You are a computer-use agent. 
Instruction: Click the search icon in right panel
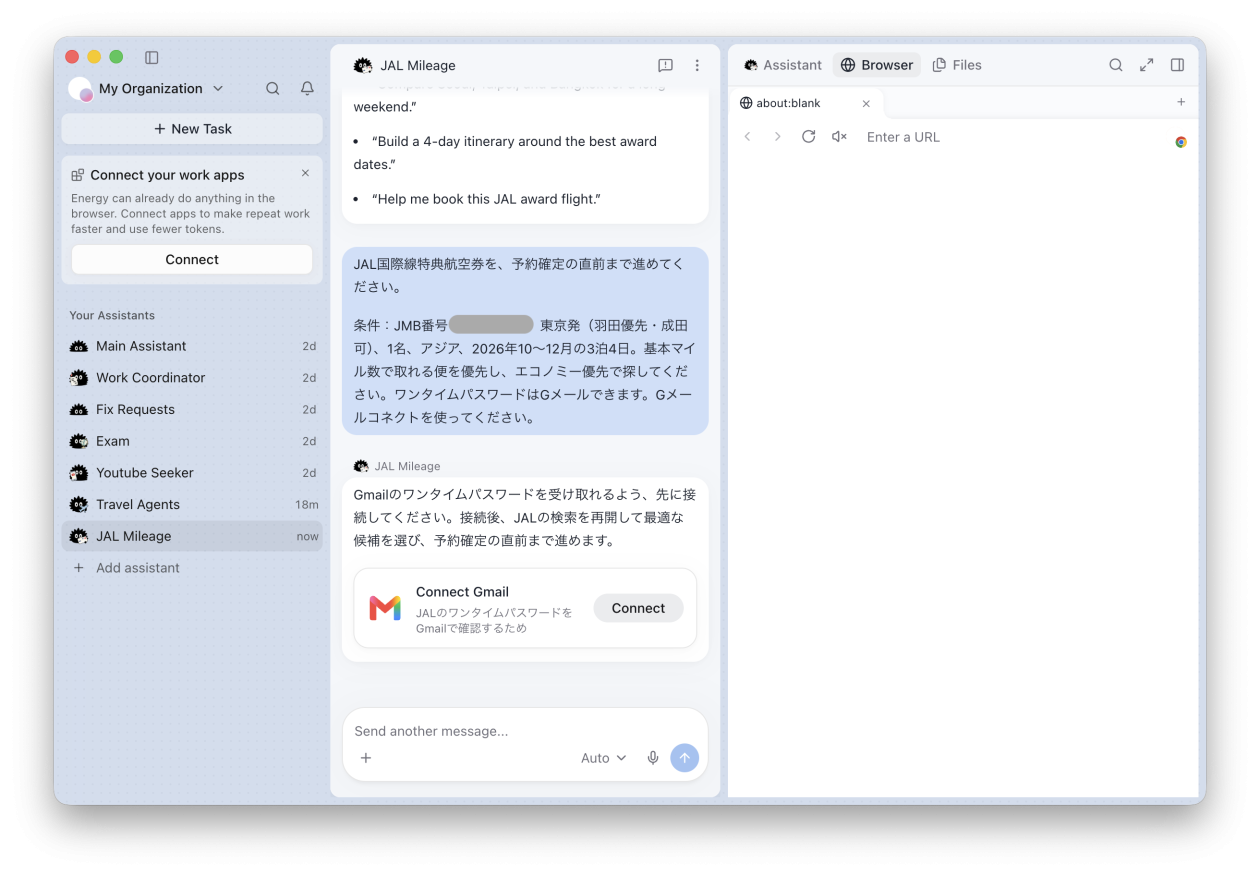point(1116,65)
